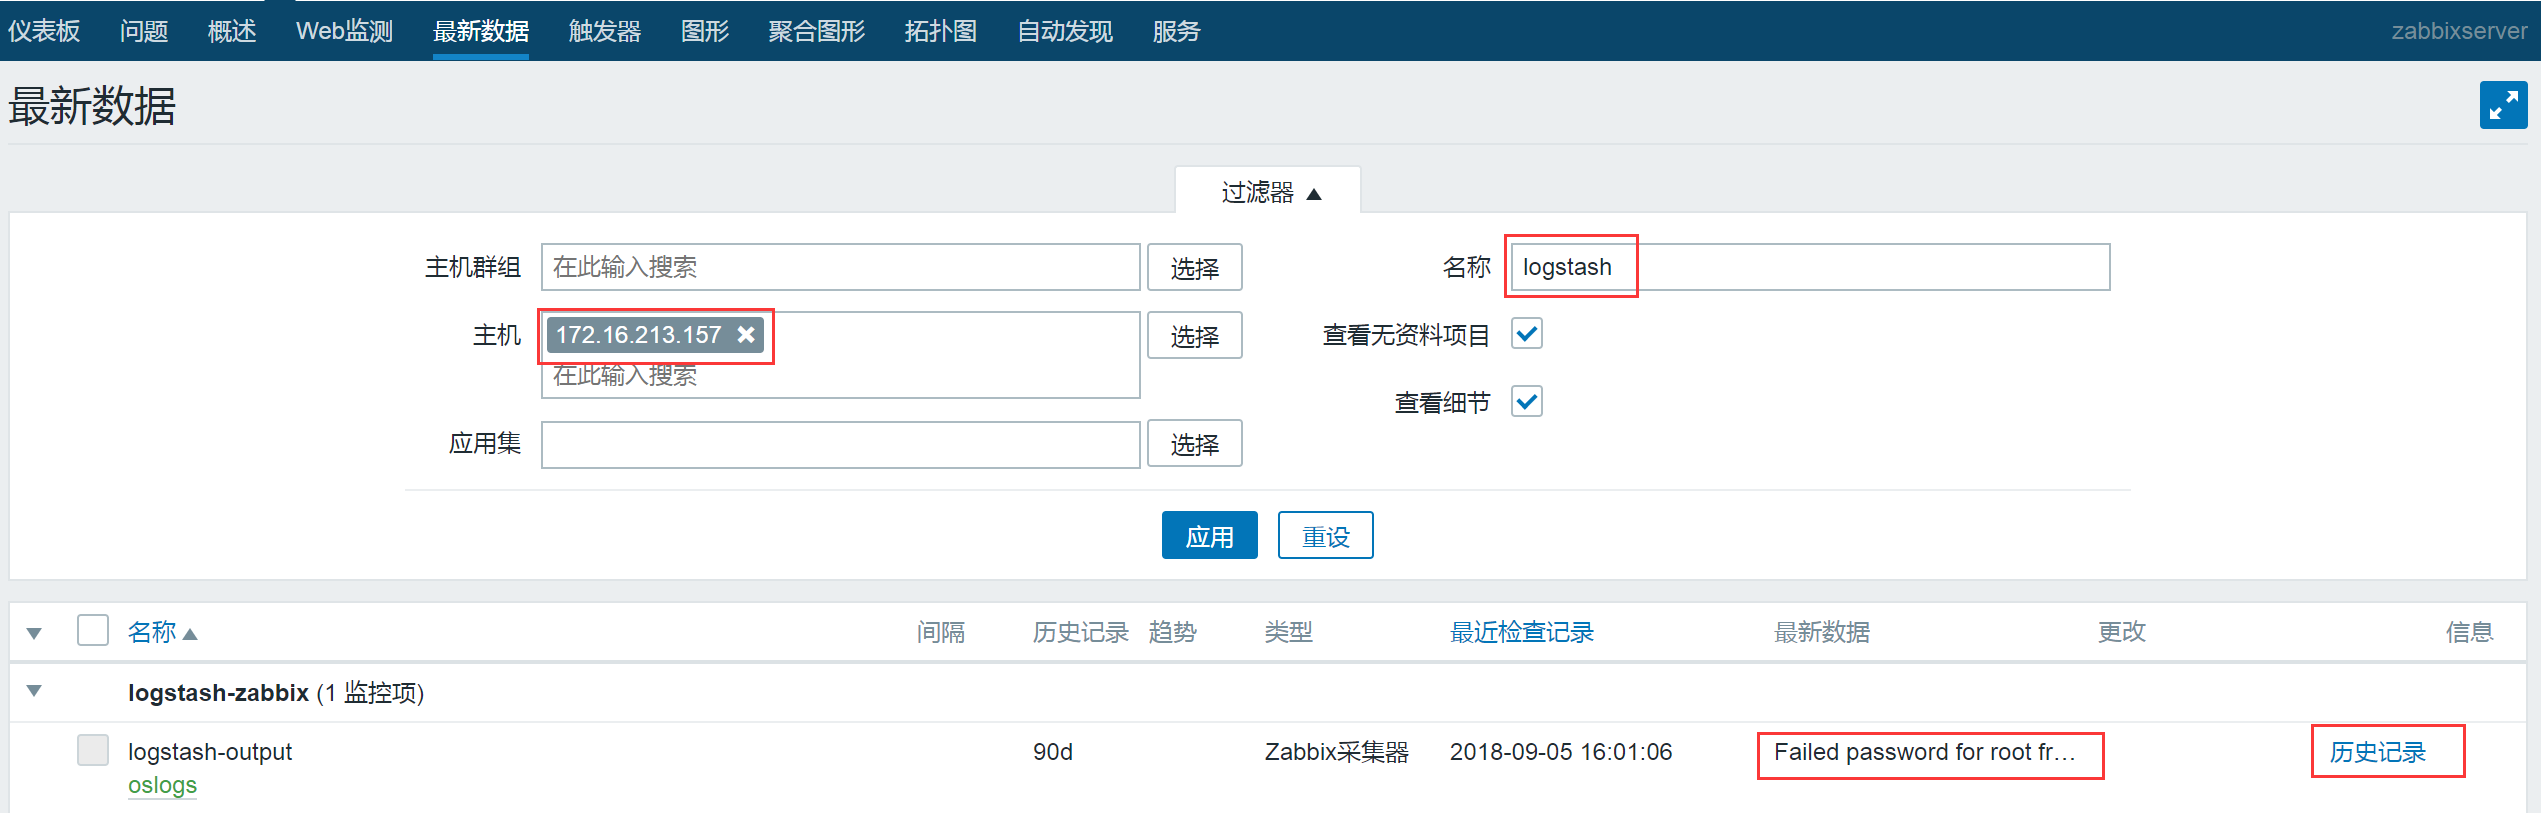Sort by 最近检查记录 column header
This screenshot has height=813, width=2541.
click(x=1522, y=632)
